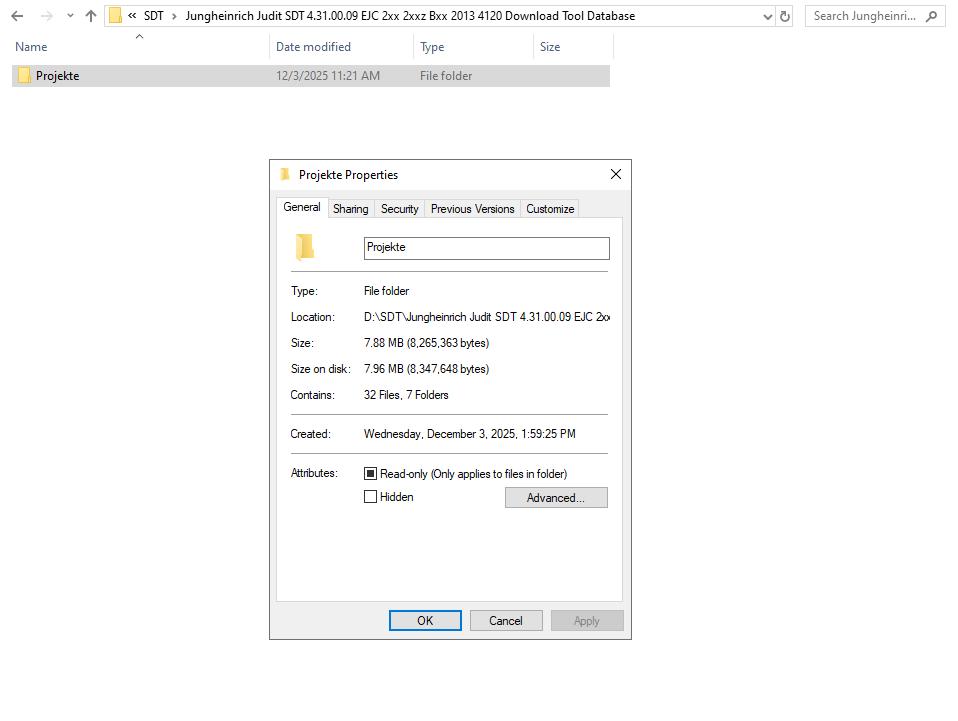This screenshot has width=958, height=721.
Task: Toggle the Hidden attribute checkbox
Action: pos(370,497)
